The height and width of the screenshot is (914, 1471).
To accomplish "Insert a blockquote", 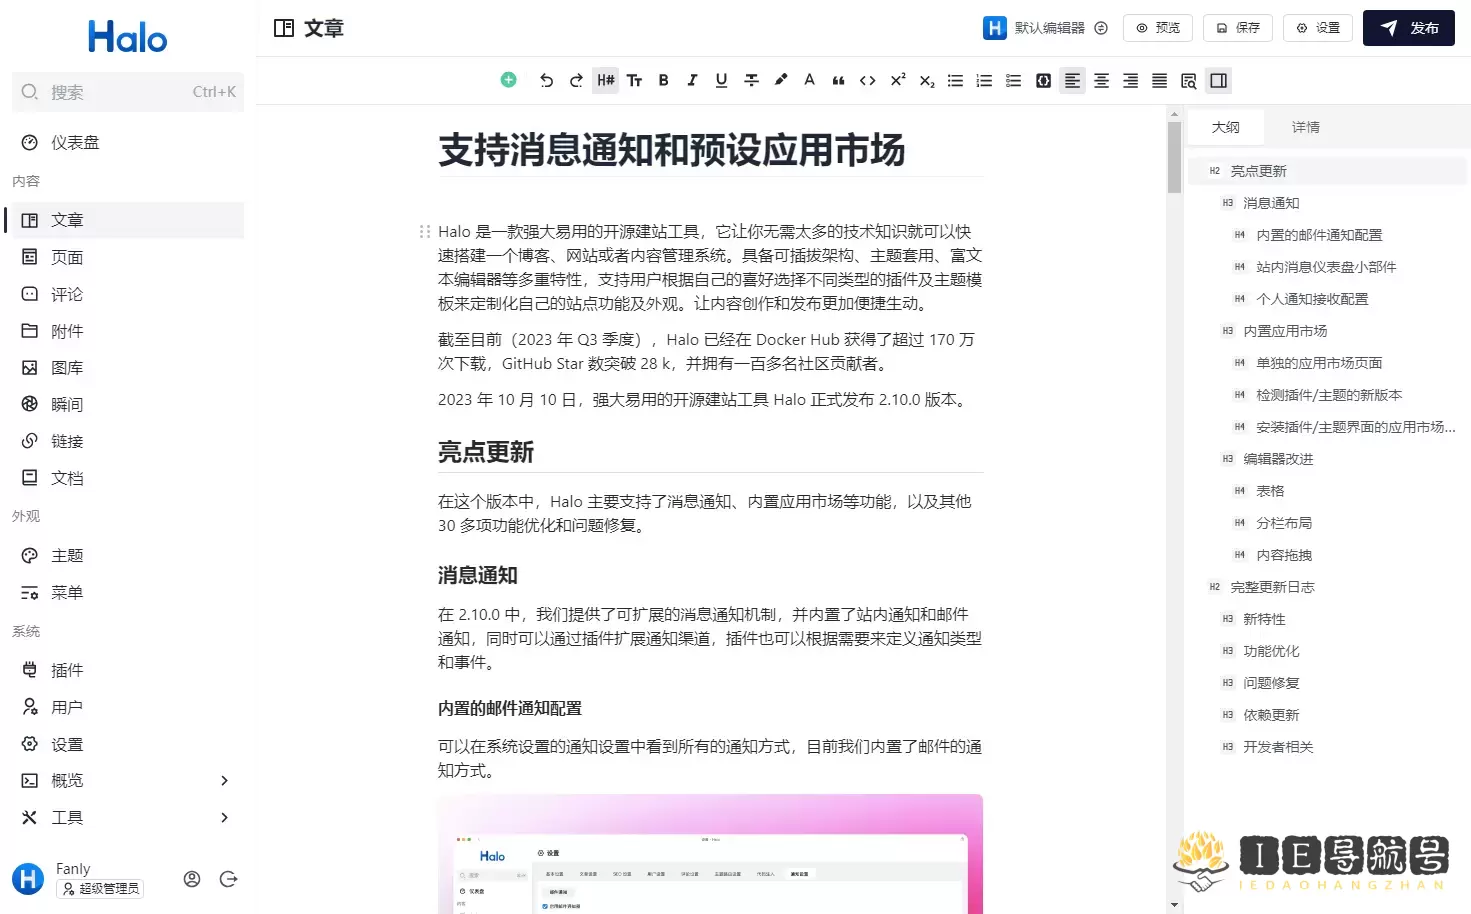I will pyautogui.click(x=838, y=81).
